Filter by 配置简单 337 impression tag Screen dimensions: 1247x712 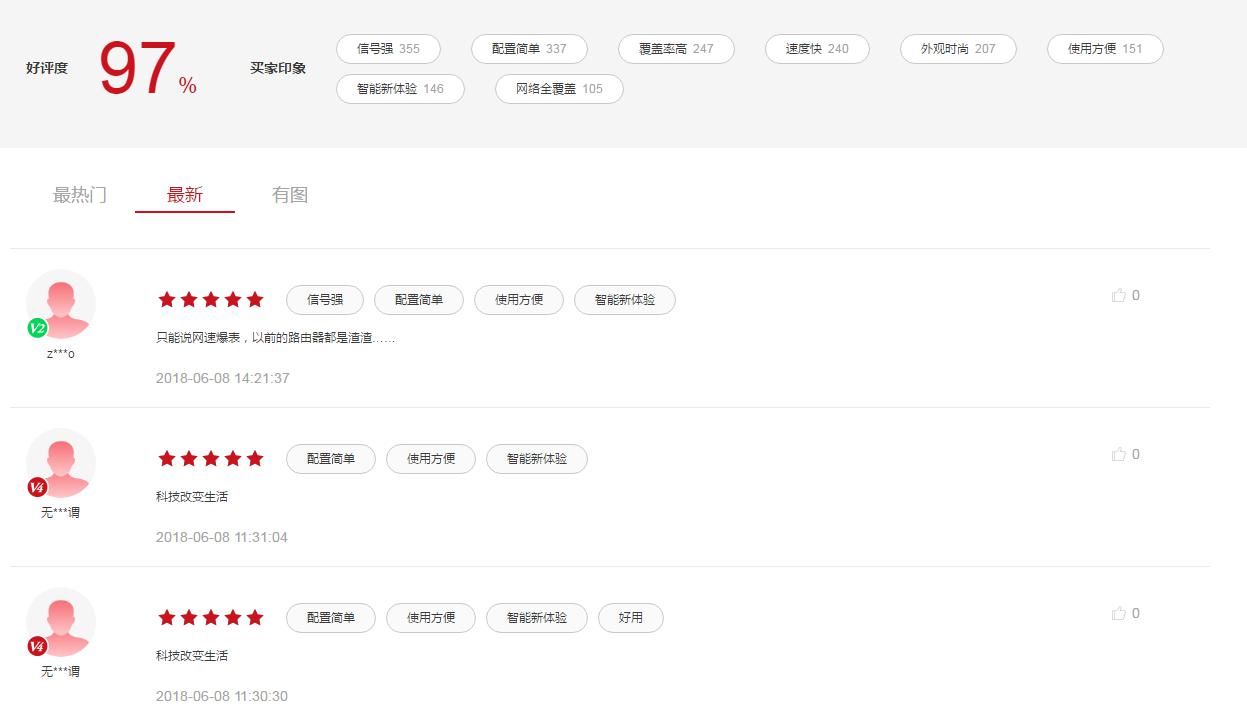coord(529,49)
